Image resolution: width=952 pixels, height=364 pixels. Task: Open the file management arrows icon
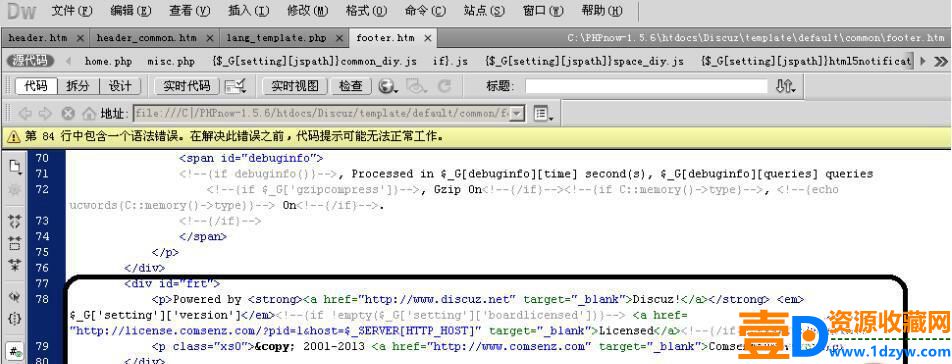click(x=786, y=86)
